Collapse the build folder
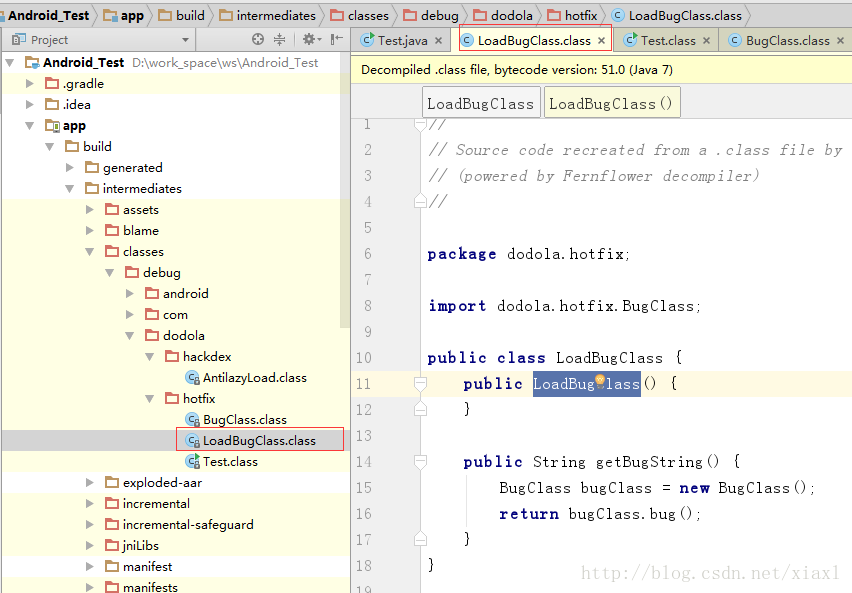The height and width of the screenshot is (593, 852). (x=50, y=147)
